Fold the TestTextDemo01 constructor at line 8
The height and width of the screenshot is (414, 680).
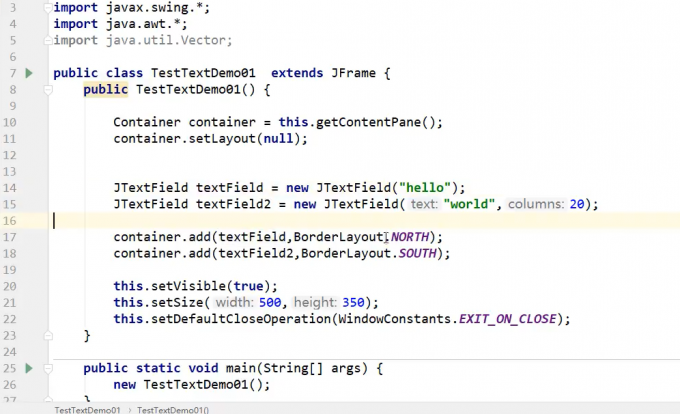coord(47,90)
